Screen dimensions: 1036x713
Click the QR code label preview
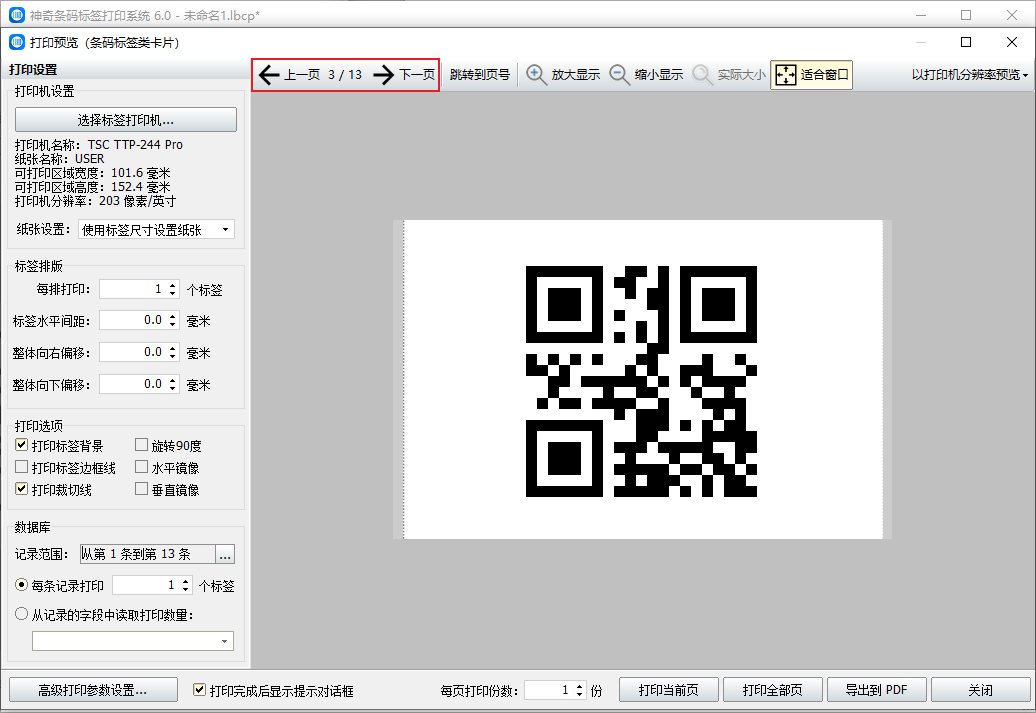tap(642, 381)
